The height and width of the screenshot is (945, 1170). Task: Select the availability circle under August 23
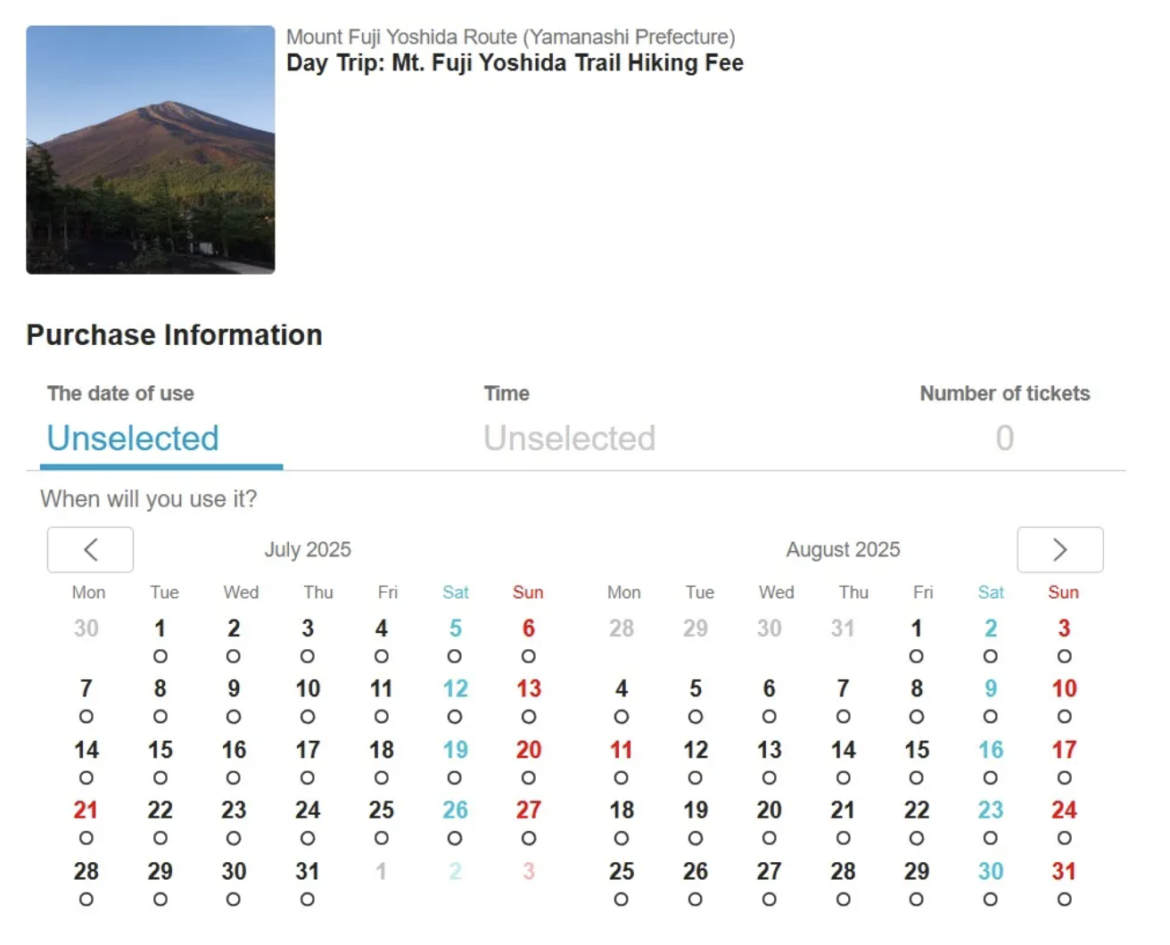point(990,838)
